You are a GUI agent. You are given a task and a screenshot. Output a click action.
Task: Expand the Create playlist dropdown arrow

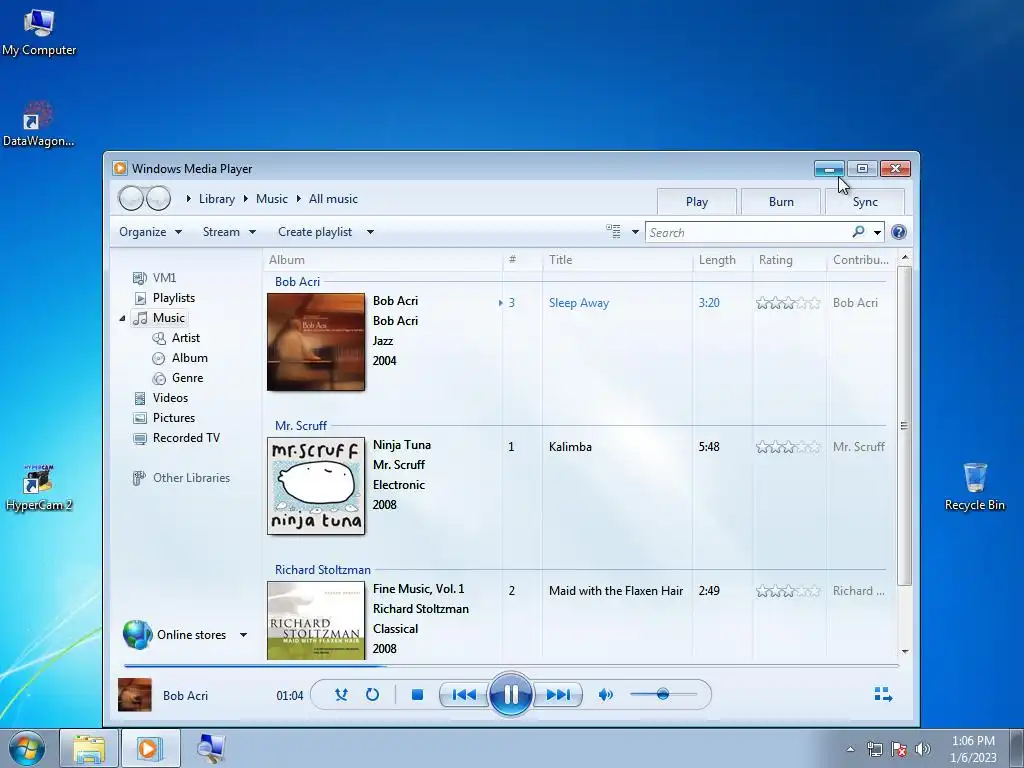click(370, 232)
